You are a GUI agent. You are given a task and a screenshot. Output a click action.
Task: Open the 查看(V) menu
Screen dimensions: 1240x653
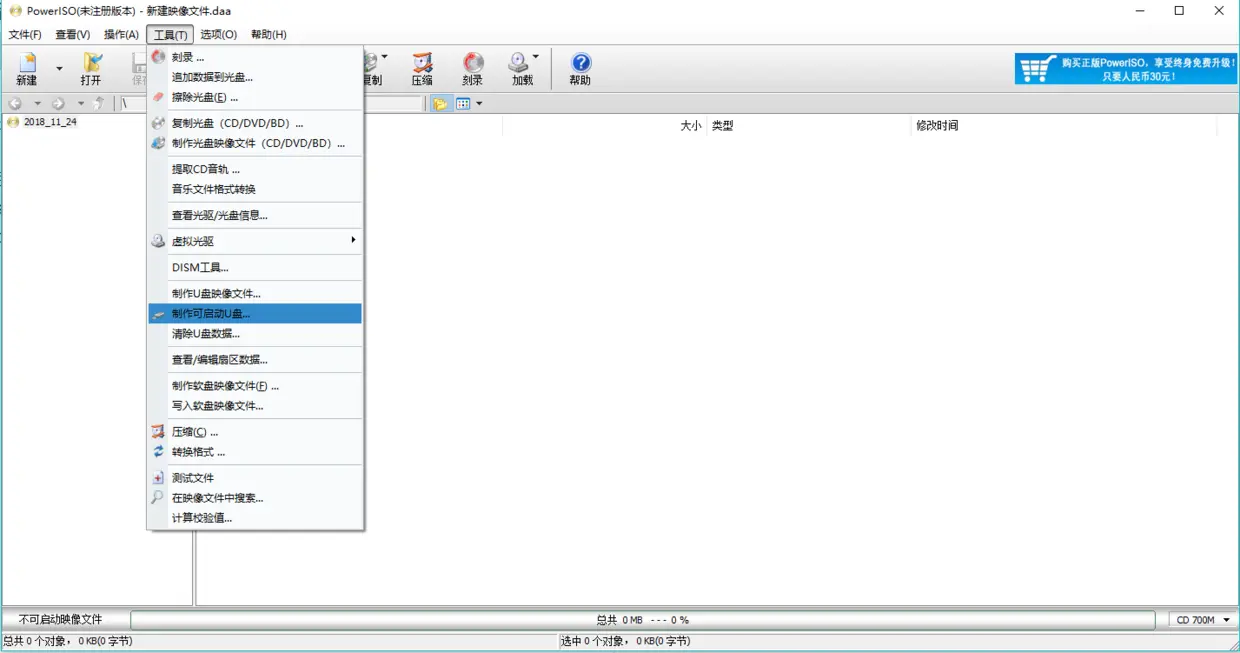(73, 35)
